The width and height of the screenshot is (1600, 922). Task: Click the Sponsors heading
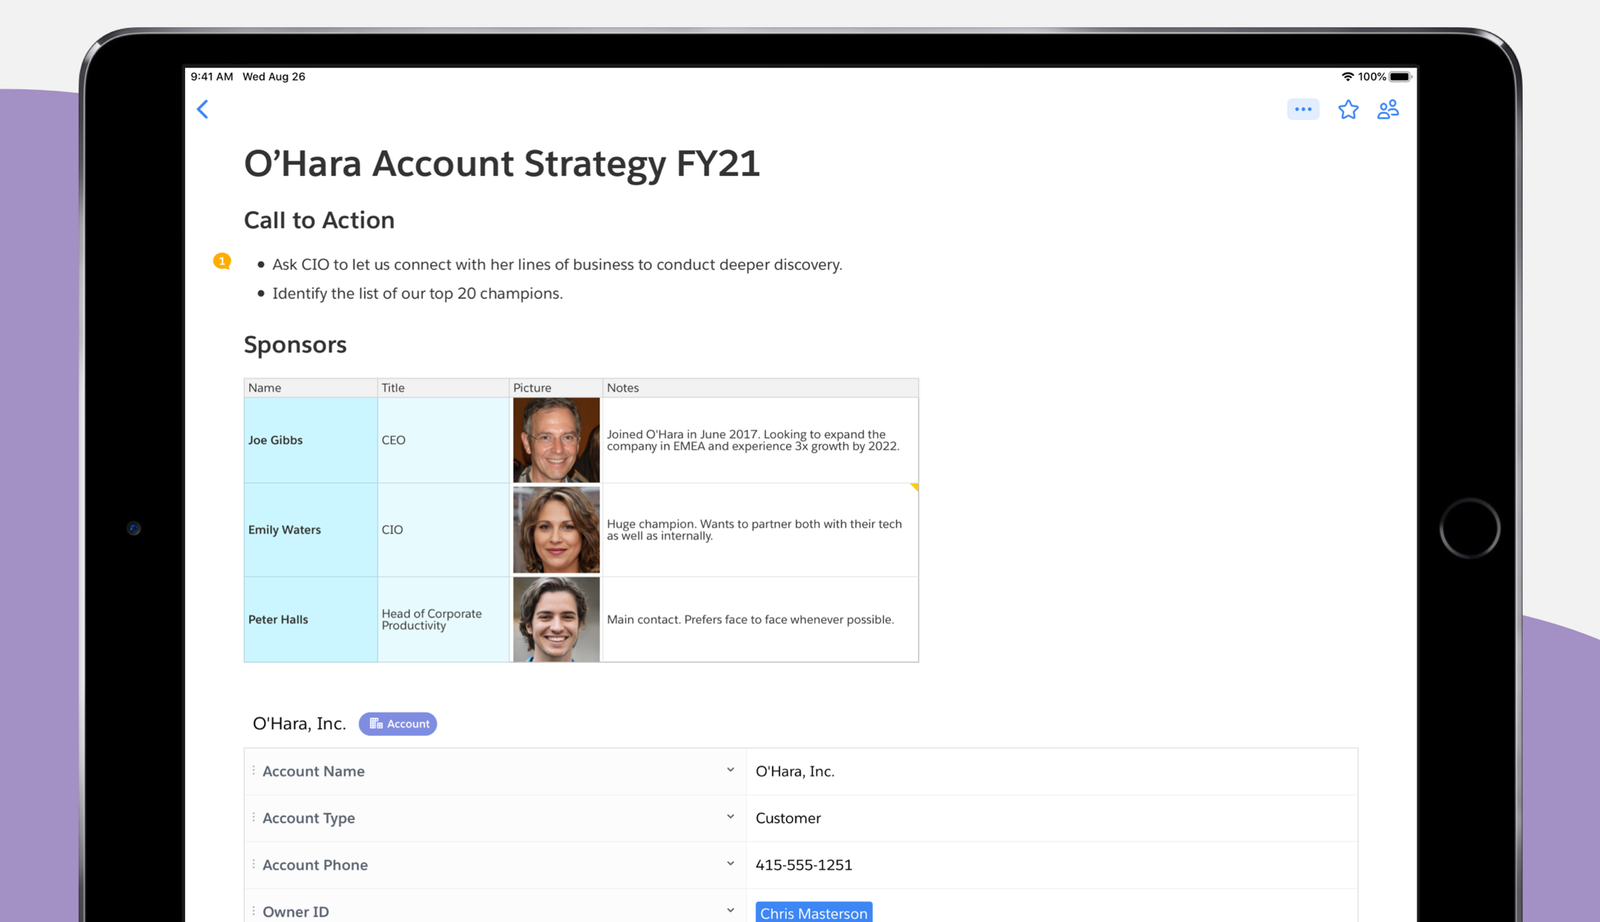coord(295,345)
